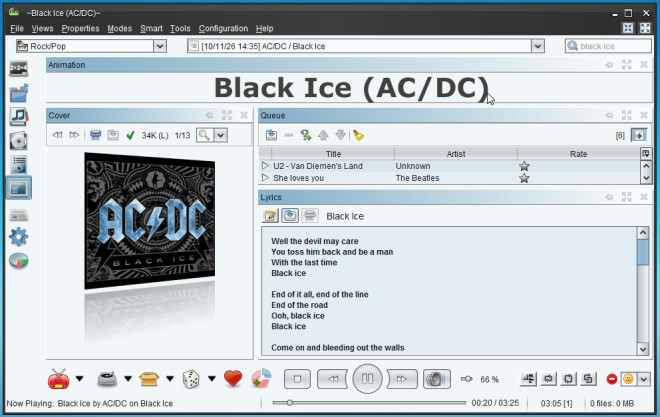Open the Properties menu

[x=80, y=28]
